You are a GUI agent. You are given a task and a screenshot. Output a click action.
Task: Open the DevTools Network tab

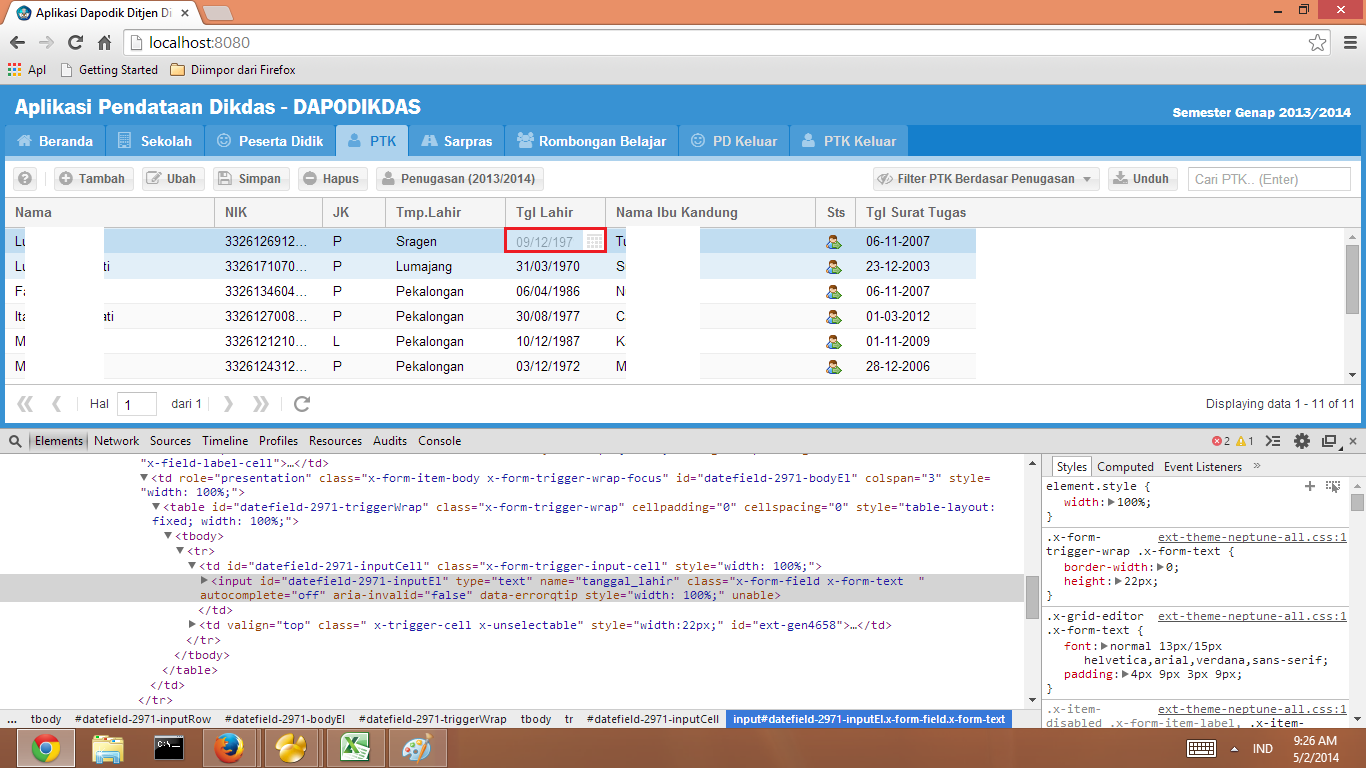(x=117, y=441)
